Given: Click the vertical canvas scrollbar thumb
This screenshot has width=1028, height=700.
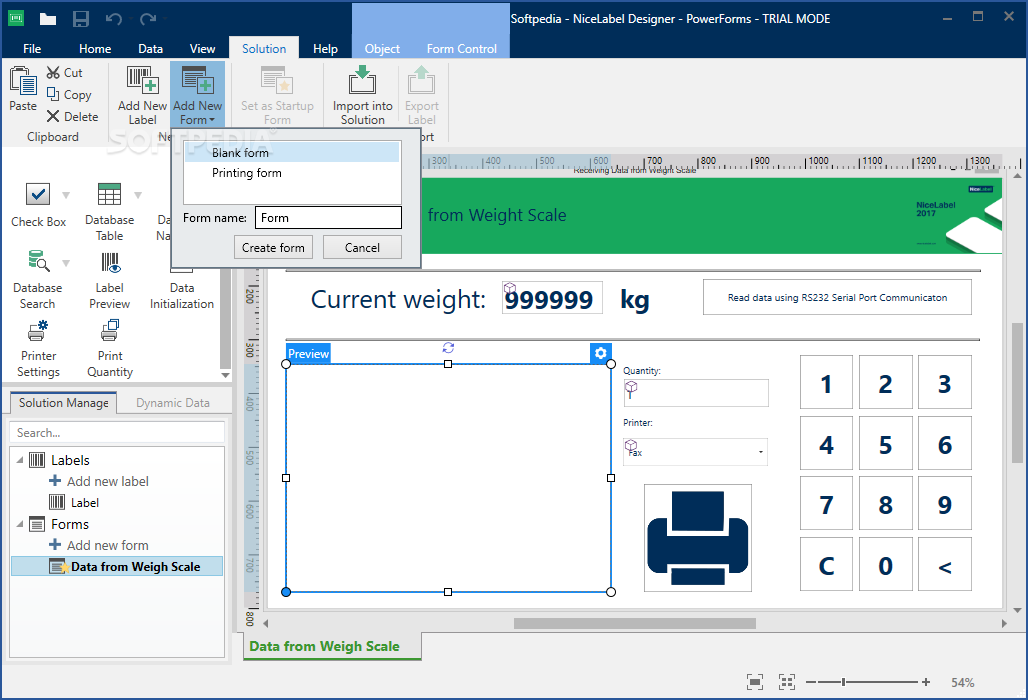Looking at the screenshot, I should pyautogui.click(x=1017, y=393).
